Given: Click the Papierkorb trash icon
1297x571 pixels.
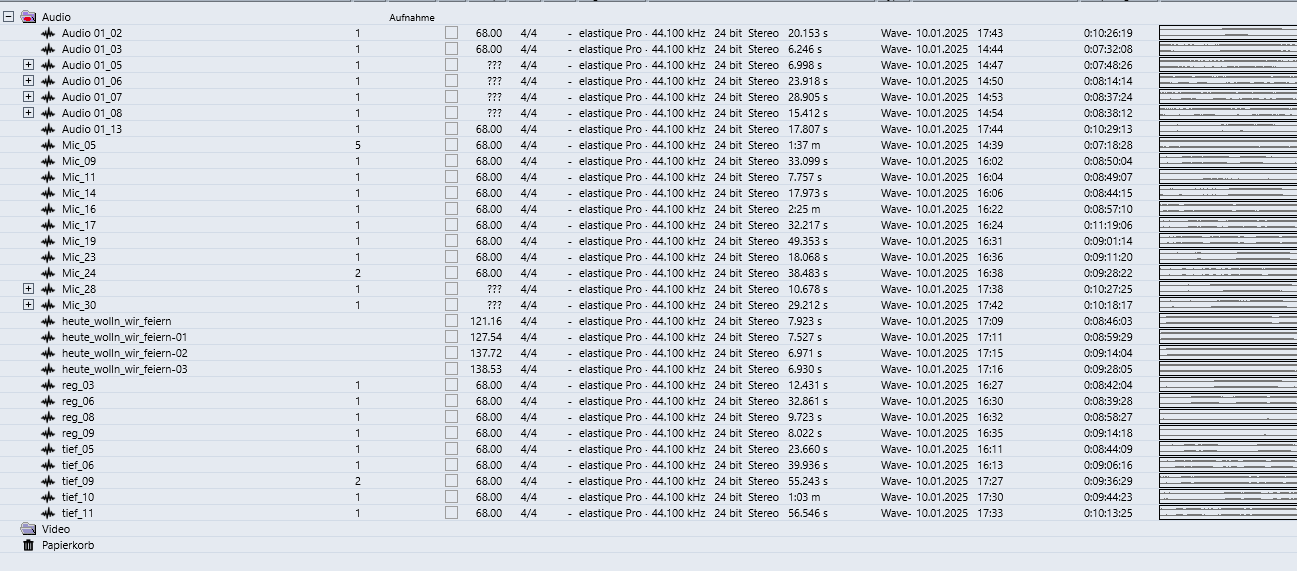Looking at the screenshot, I should click(28, 545).
